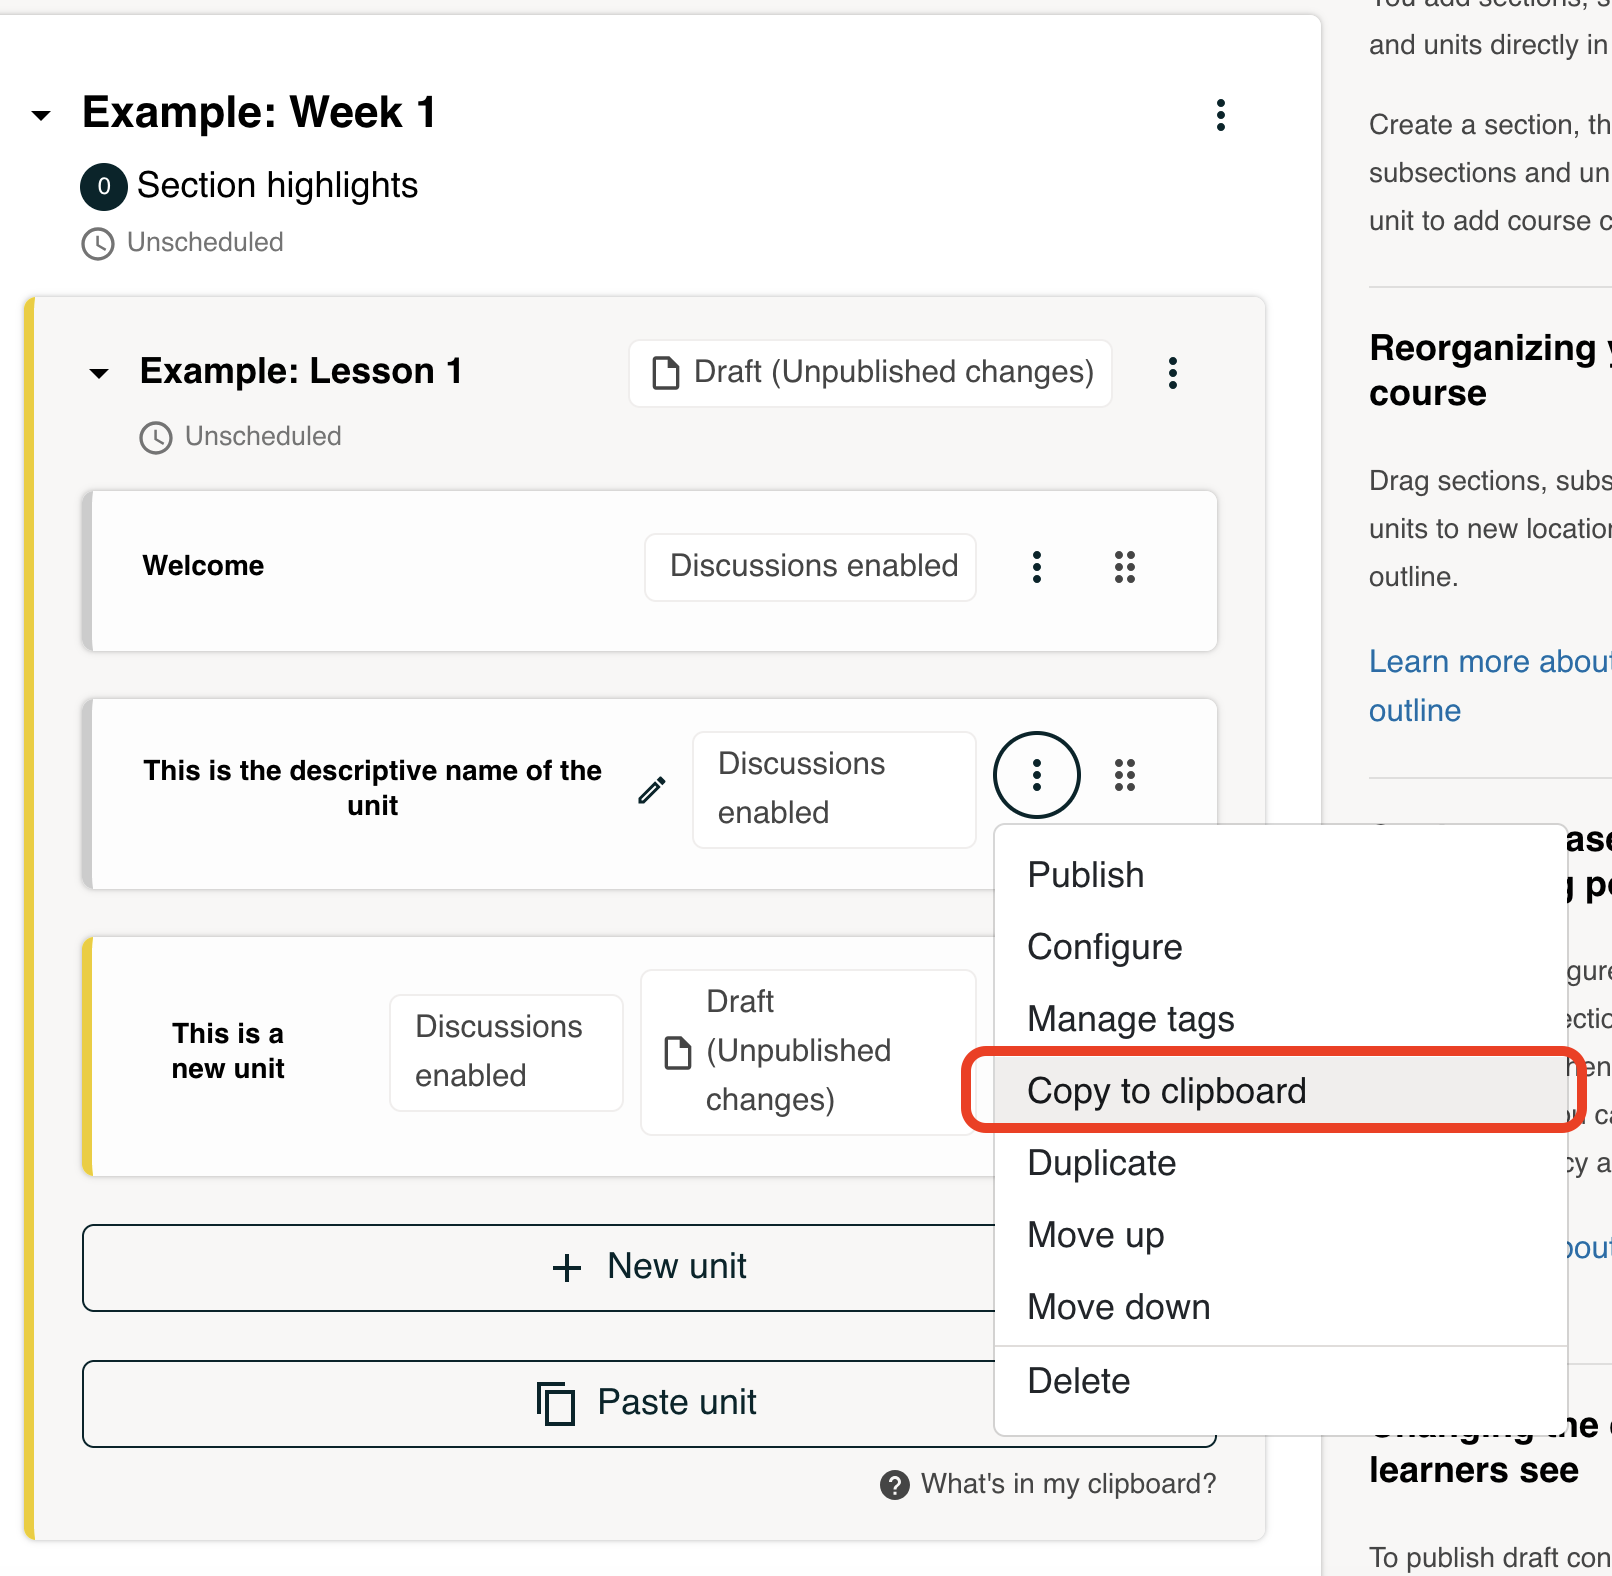Image resolution: width=1612 pixels, height=1576 pixels.
Task: Select Configure from the unit menu
Action: 1104,947
